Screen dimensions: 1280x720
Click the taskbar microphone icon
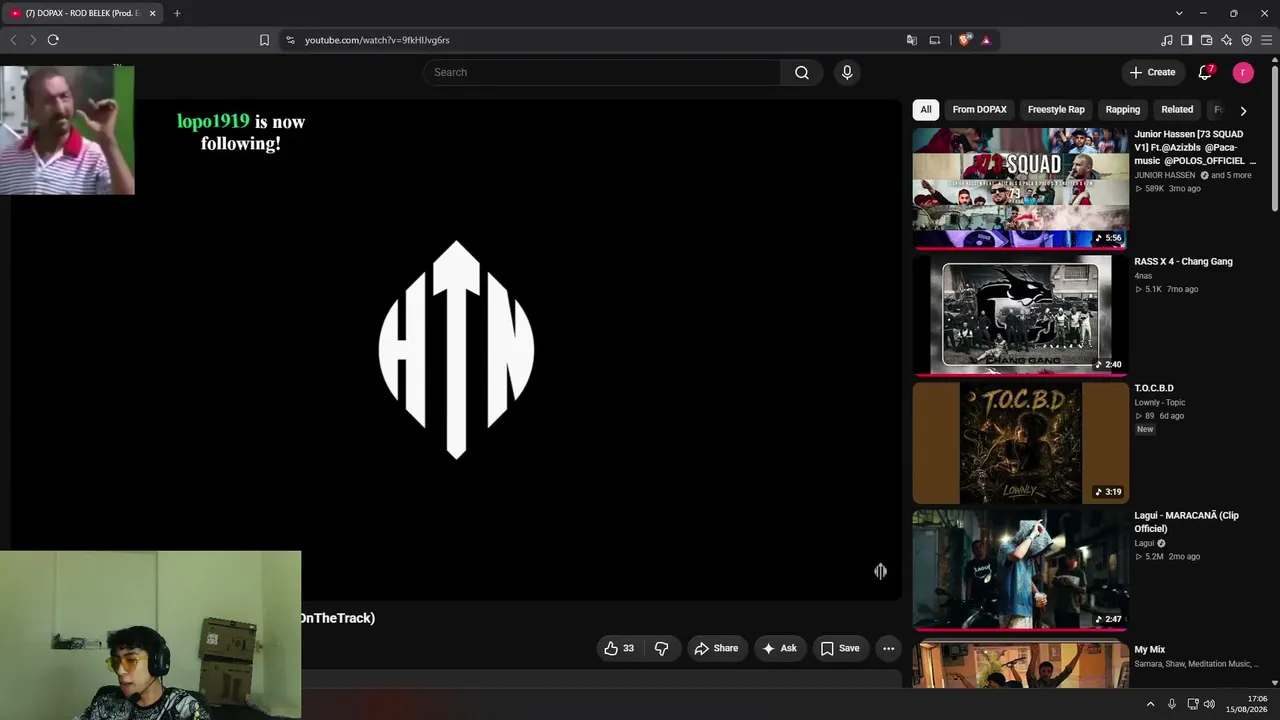coord(1171,704)
